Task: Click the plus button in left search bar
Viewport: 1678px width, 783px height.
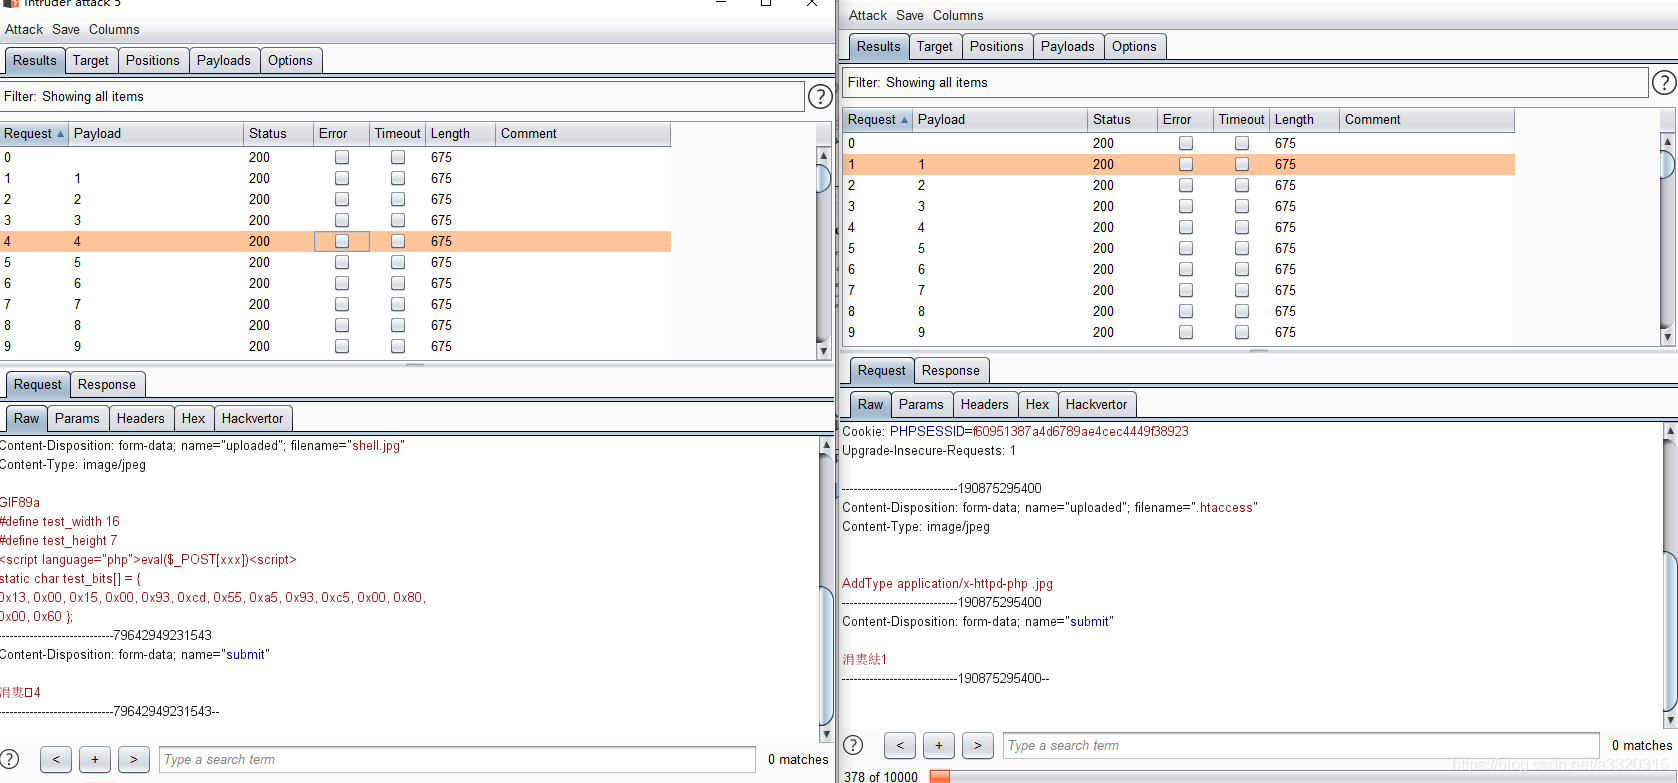Action: pyautogui.click(x=95, y=759)
